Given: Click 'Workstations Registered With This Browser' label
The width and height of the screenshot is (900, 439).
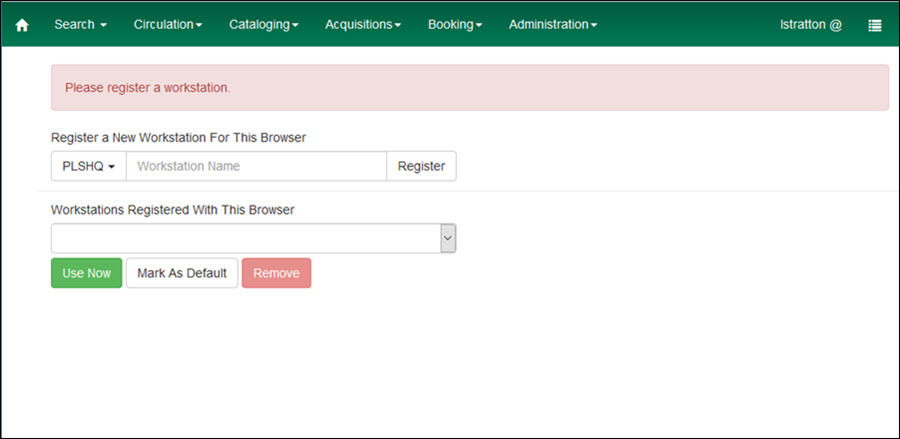Looking at the screenshot, I should pos(173,210).
